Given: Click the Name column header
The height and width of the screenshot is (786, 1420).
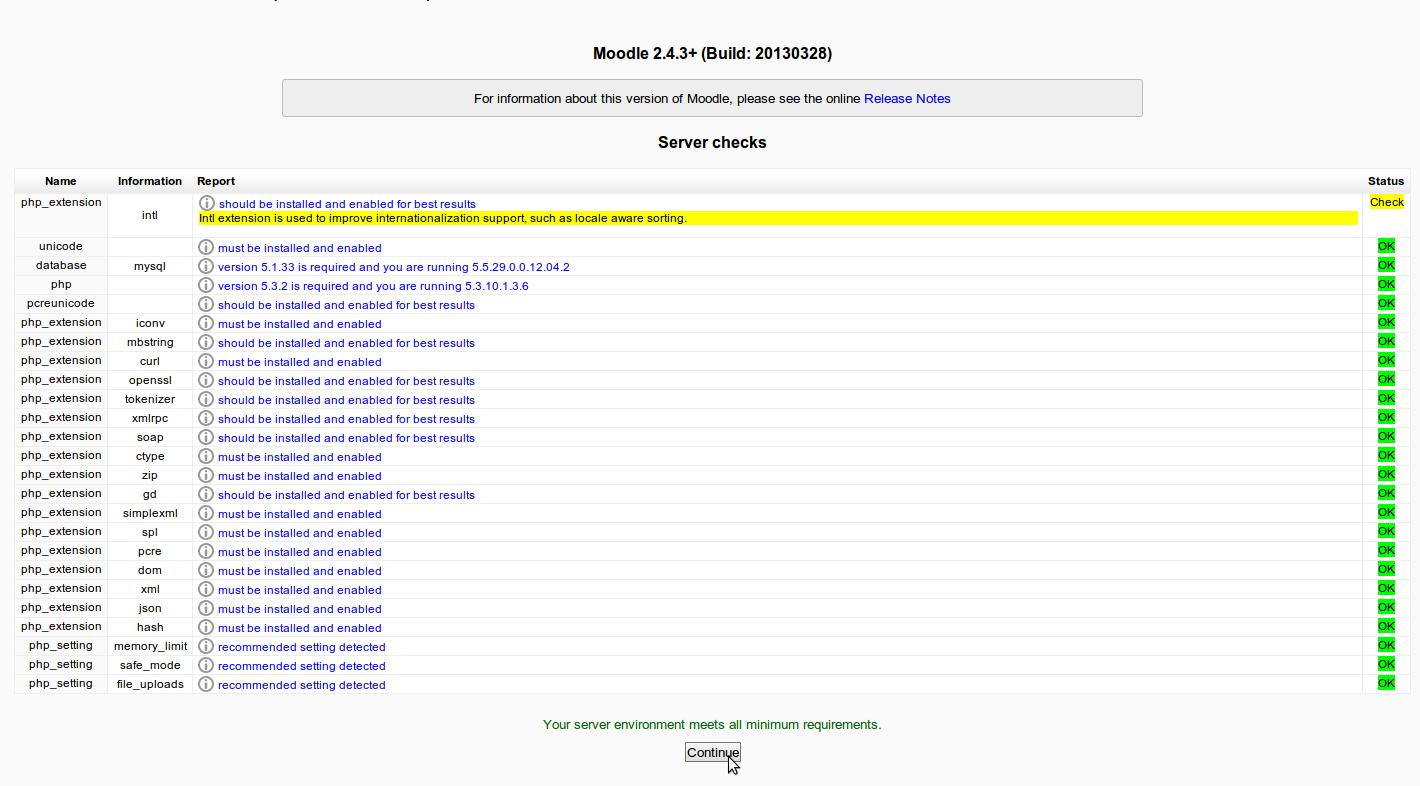Looking at the screenshot, I should (x=61, y=181).
